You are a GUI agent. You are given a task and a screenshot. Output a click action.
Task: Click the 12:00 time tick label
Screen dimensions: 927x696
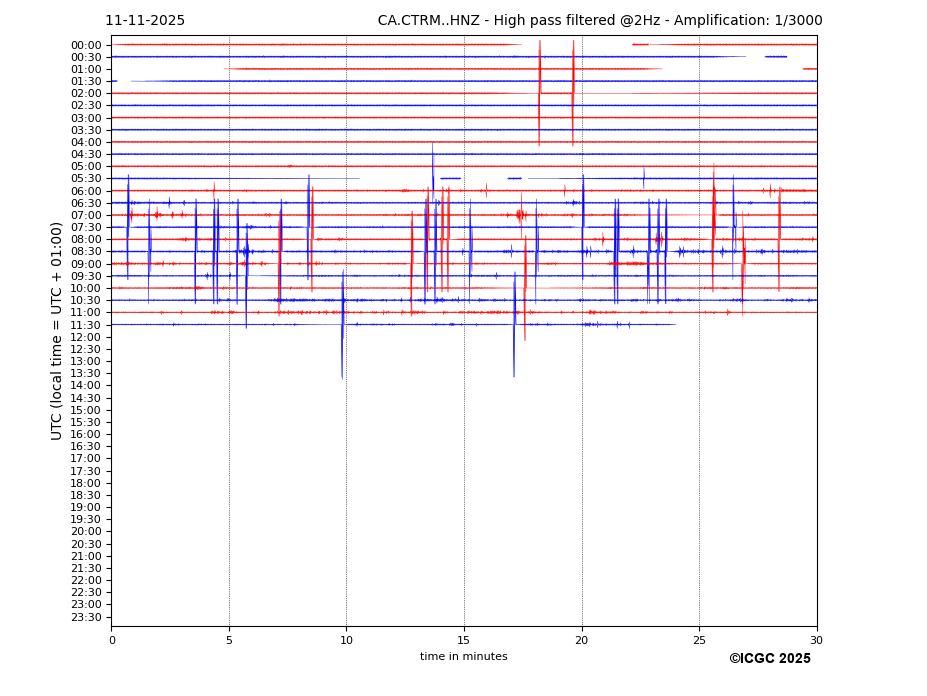[86, 337]
